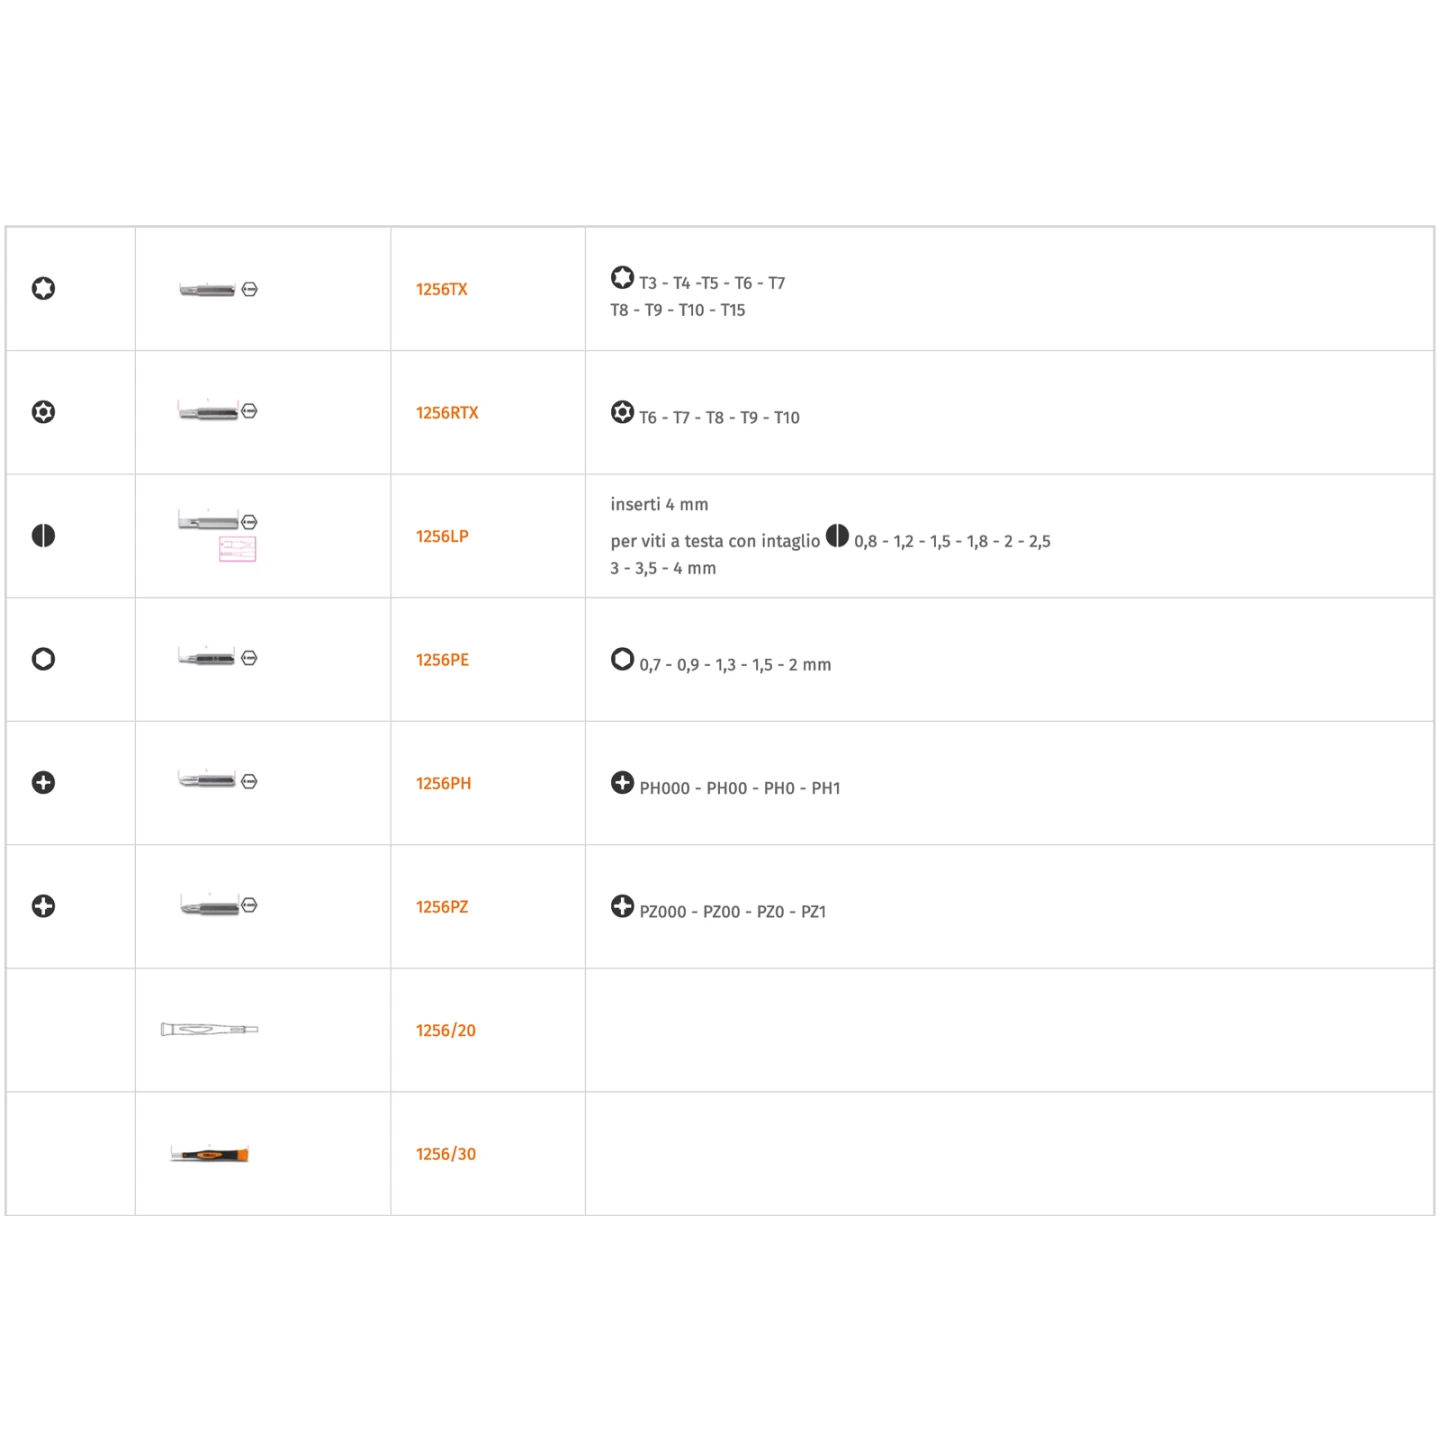Image resolution: width=1440 pixels, height=1440 pixels.
Task: Open the 1256RTX product link
Action: point(447,413)
